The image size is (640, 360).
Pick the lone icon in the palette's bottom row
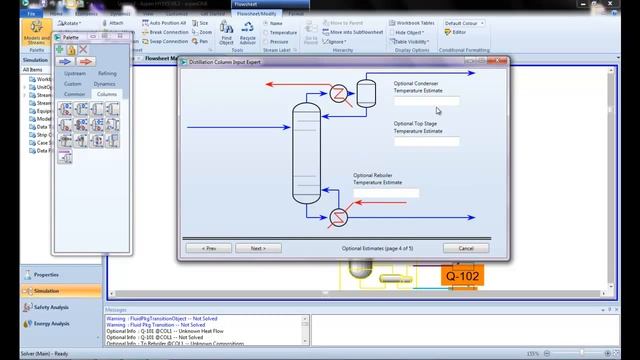[x=65, y=156]
